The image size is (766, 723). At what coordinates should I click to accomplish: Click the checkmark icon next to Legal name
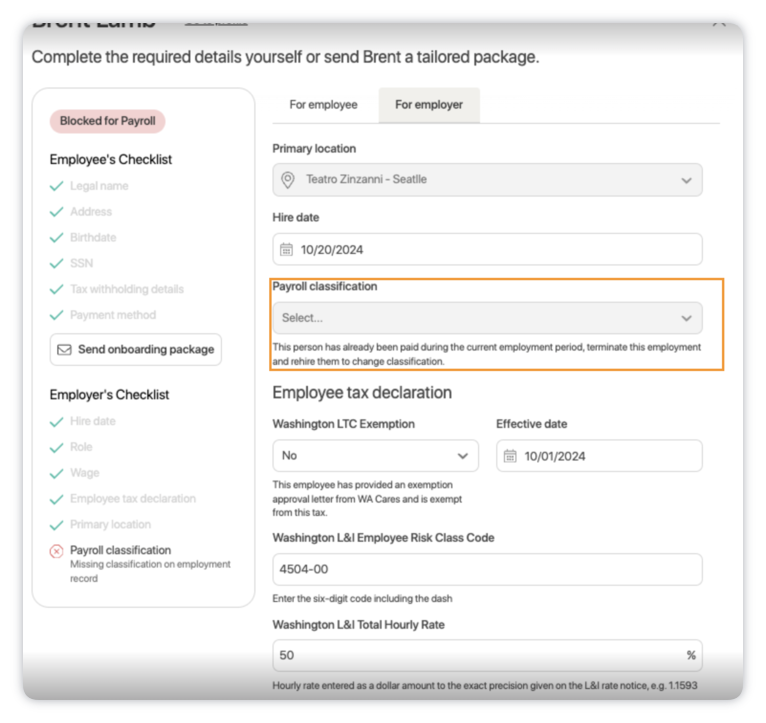[x=57, y=186]
